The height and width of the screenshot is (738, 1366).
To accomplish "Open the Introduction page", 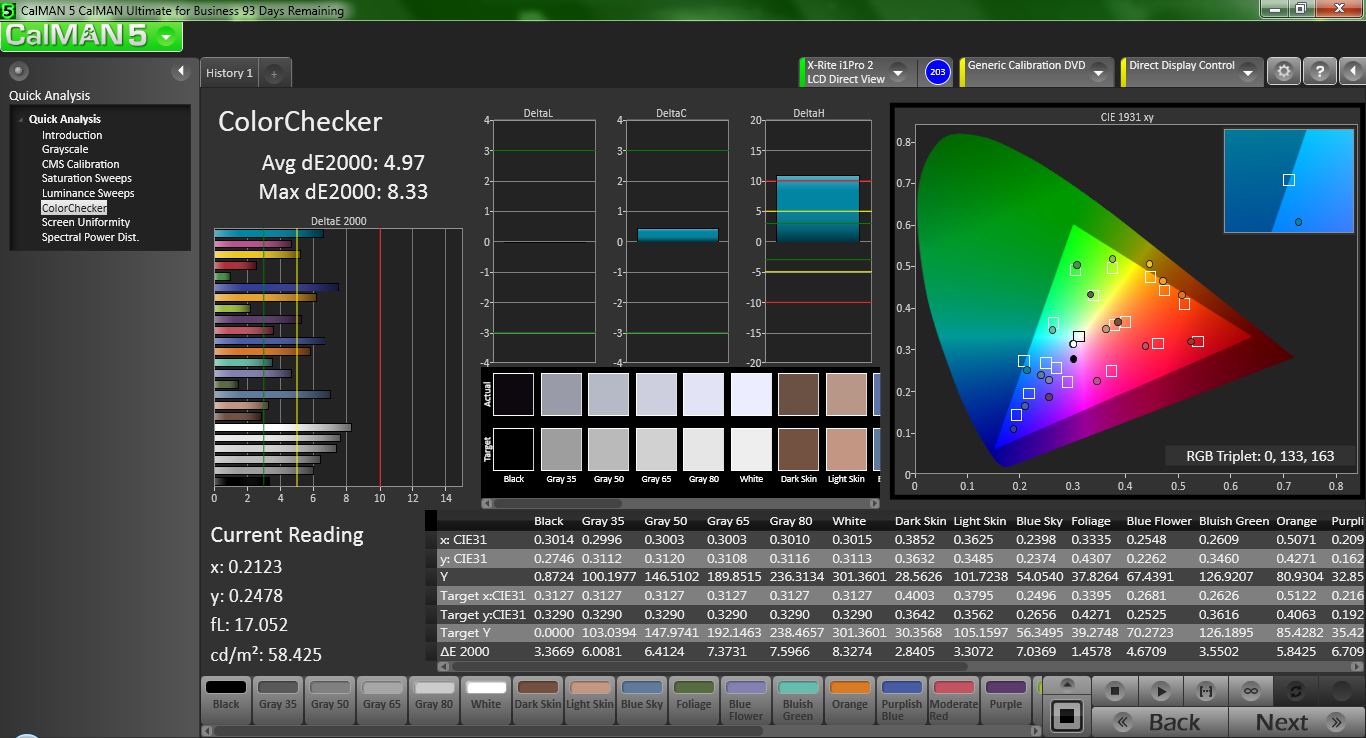I will coord(72,135).
